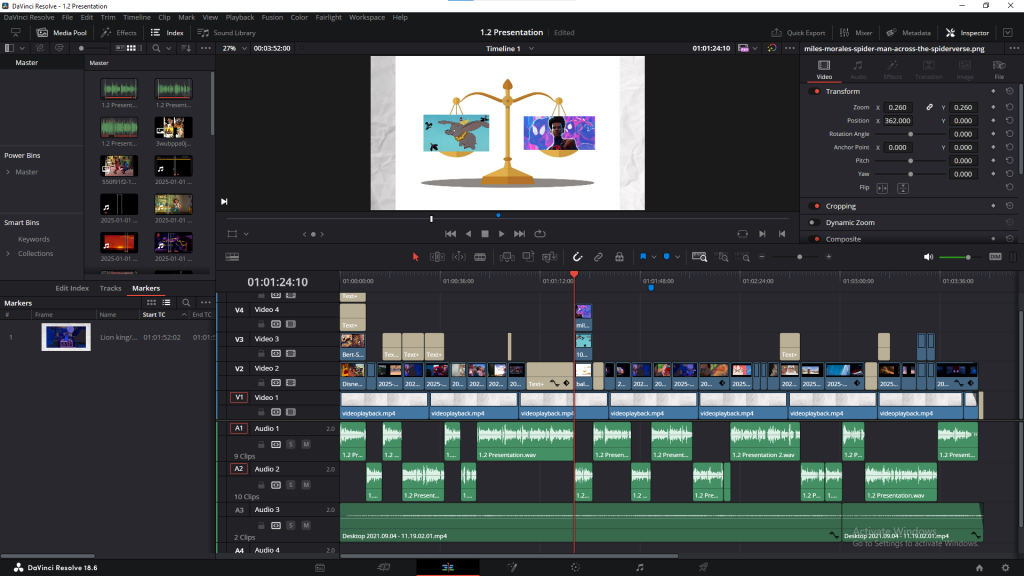Jump to the first frame
This screenshot has width=1024, height=576.
pos(451,234)
